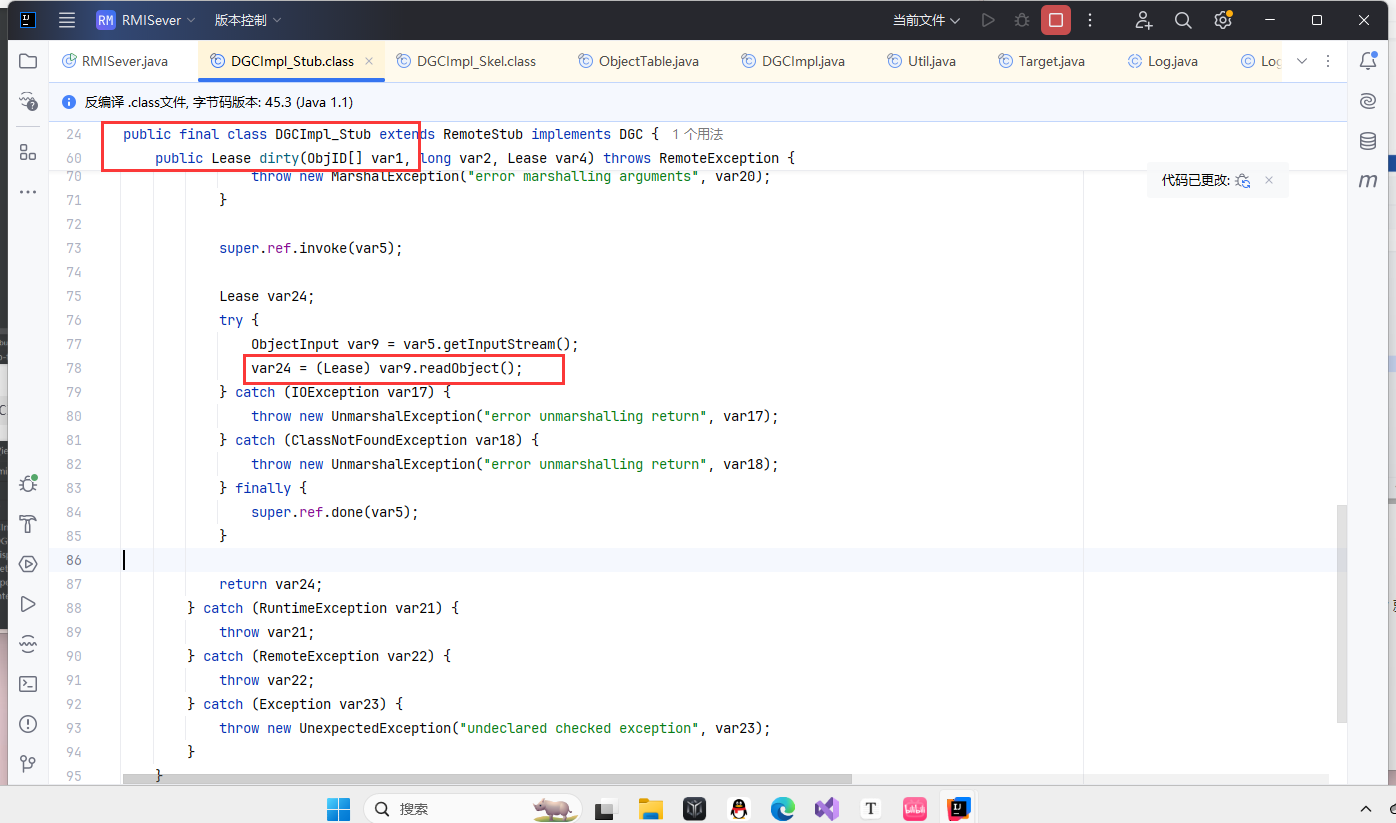
Task: Open the Debug tool window bug icon
Action: [x=28, y=484]
